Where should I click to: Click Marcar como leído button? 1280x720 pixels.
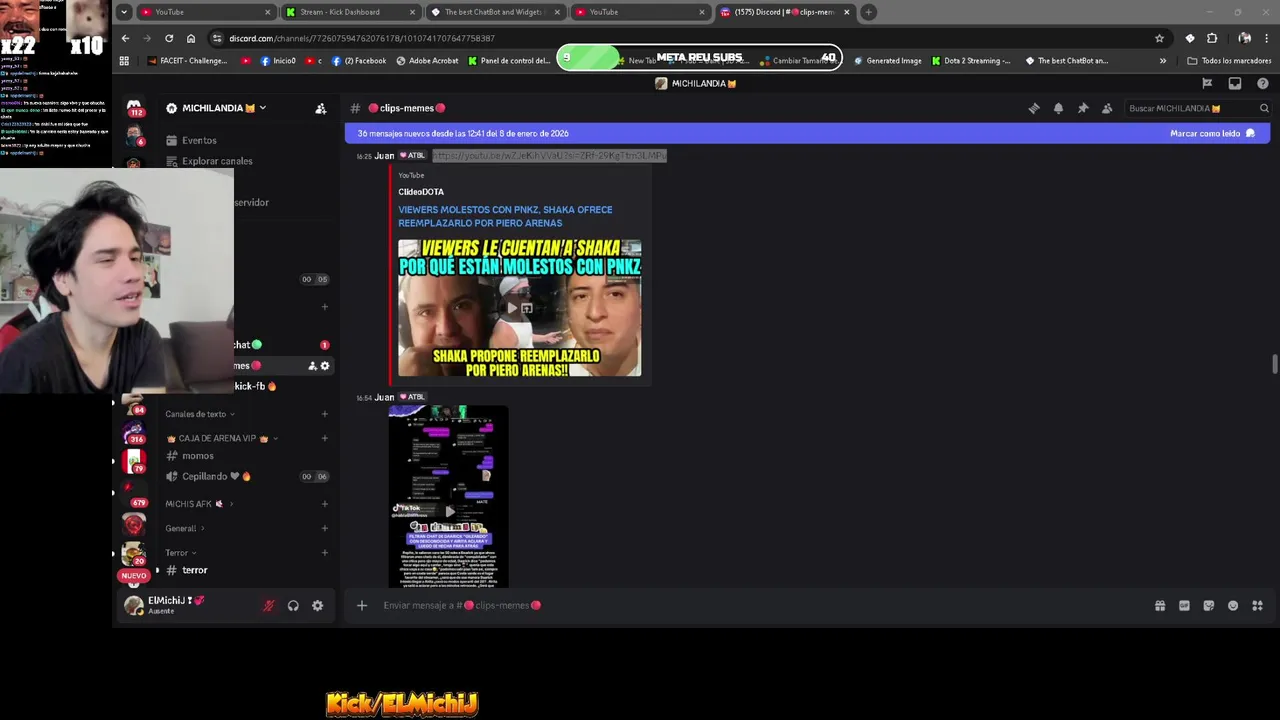[1212, 133]
